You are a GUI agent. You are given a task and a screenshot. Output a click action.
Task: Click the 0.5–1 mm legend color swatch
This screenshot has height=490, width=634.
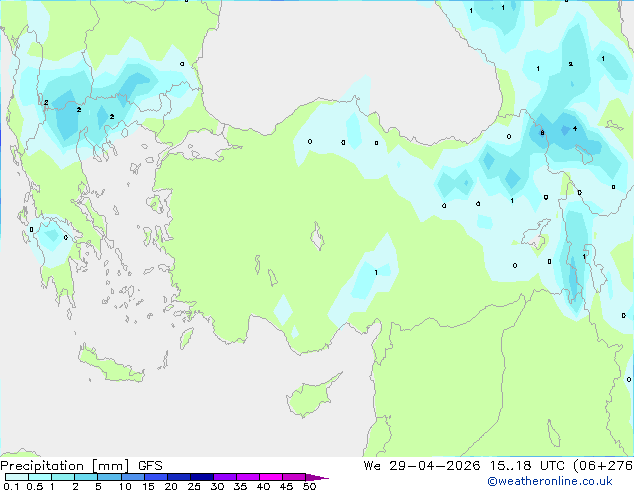pos(40,477)
